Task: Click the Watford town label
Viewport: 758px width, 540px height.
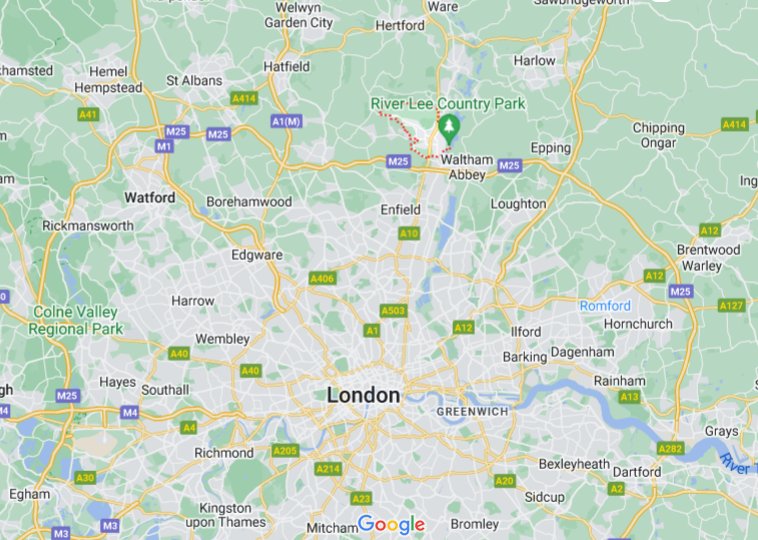Action: [x=150, y=198]
